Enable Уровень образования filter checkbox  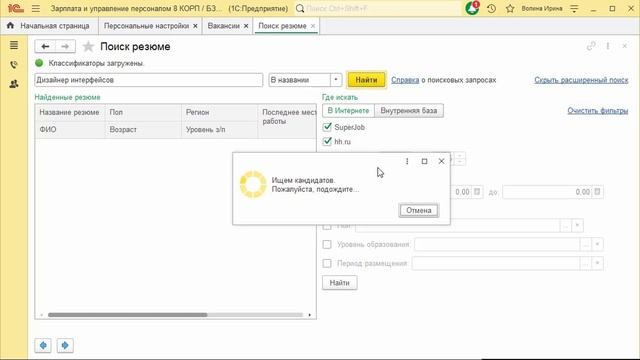[327, 244]
